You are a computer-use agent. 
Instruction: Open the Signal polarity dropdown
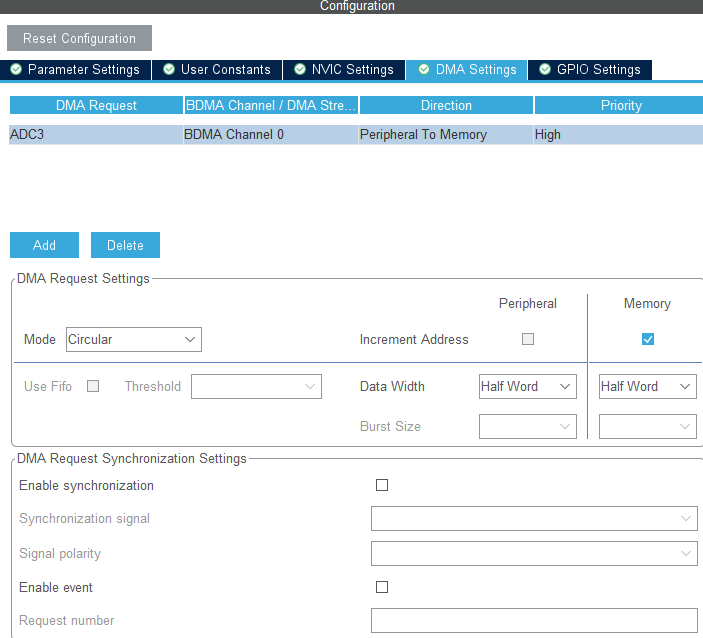tap(534, 553)
